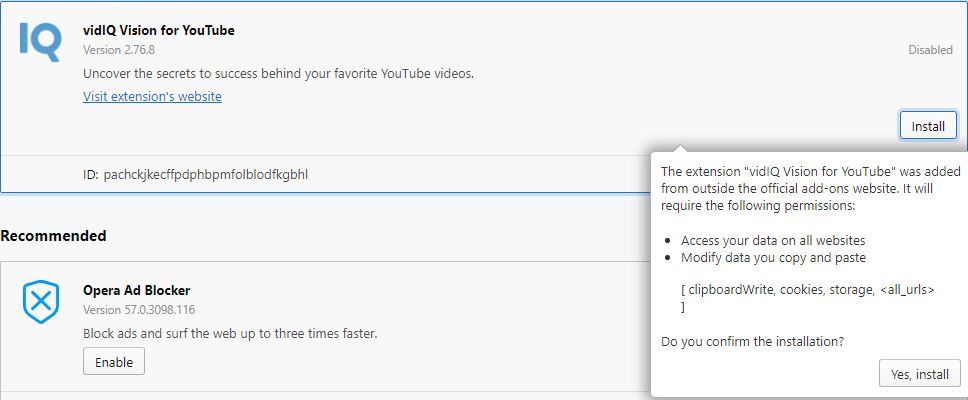Click the vidIQ Vision for YouTube title
Screen dimensions: 968x400
(x=159, y=30)
